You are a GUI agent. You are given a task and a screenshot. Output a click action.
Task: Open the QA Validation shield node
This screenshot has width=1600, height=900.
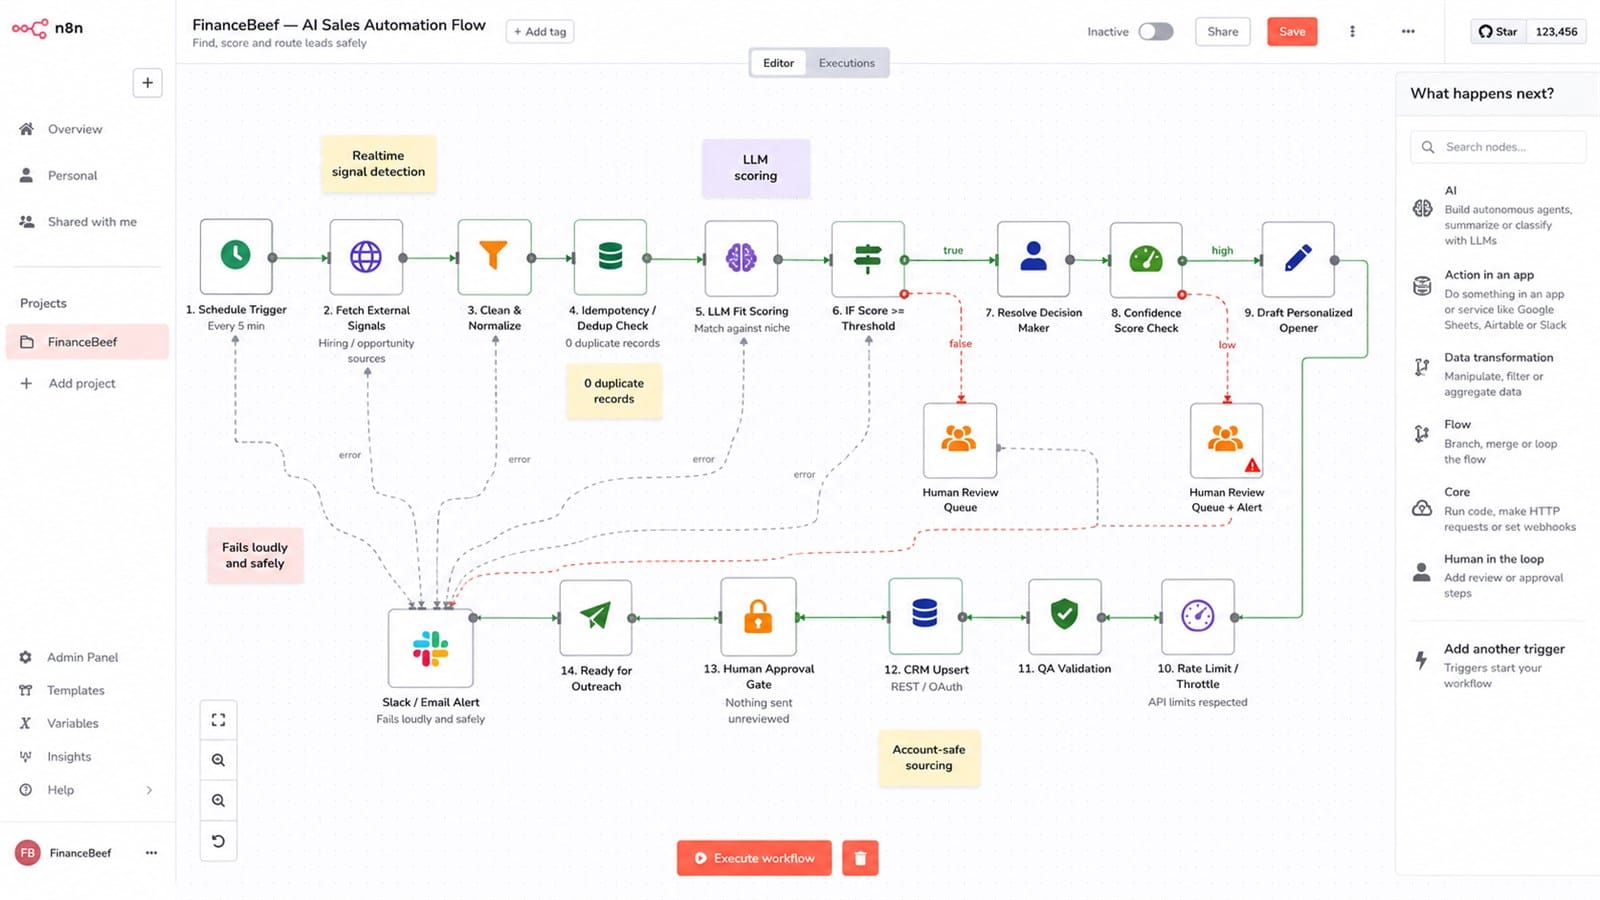(x=1065, y=616)
